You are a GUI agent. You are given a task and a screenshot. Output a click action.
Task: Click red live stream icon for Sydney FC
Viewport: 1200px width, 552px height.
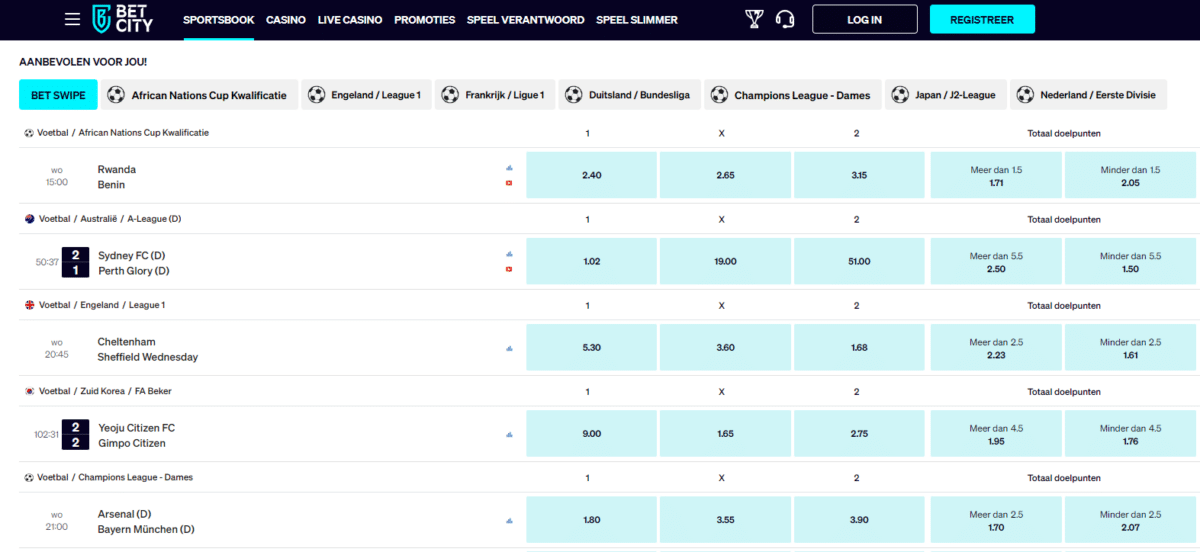pyautogui.click(x=509, y=269)
